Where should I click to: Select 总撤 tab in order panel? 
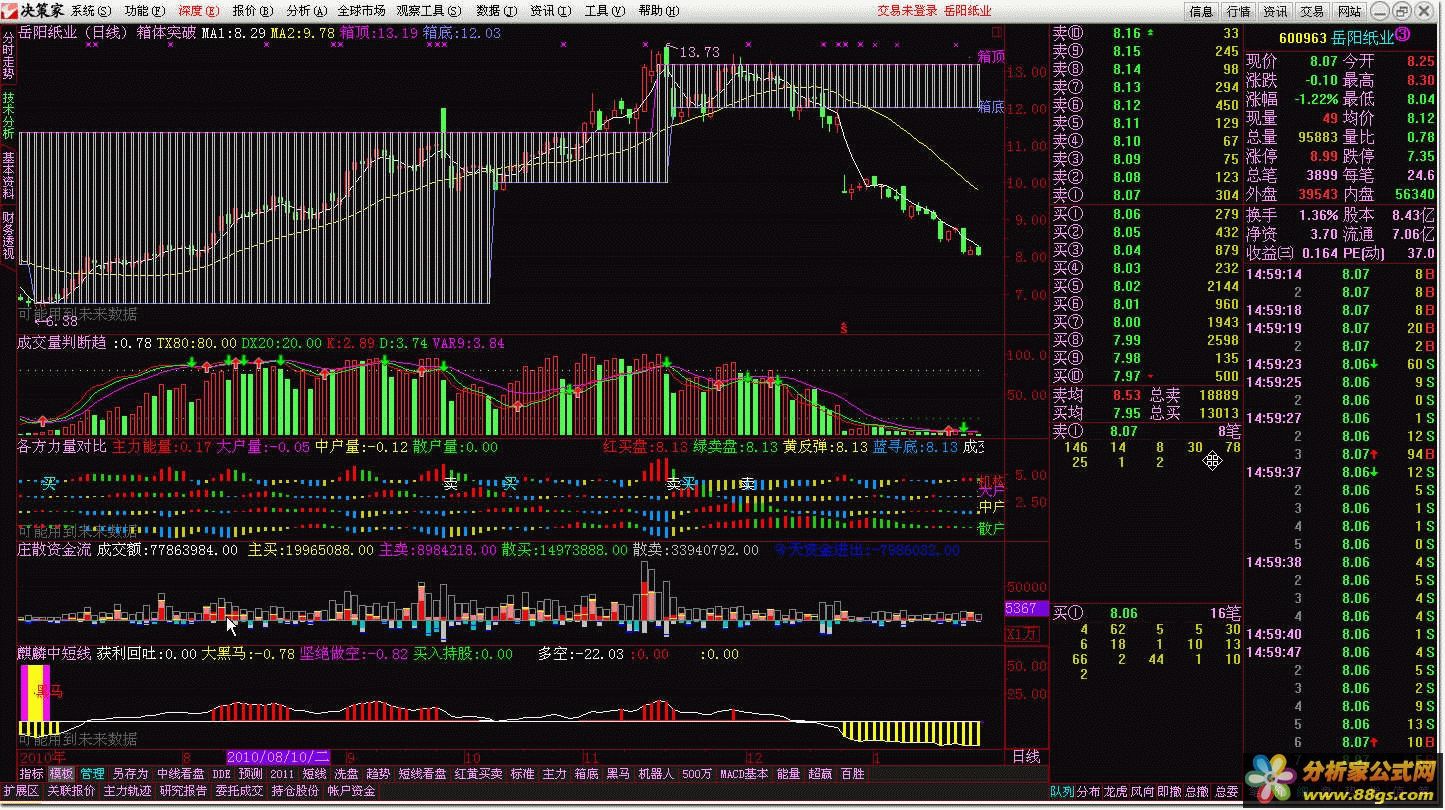click(1196, 791)
